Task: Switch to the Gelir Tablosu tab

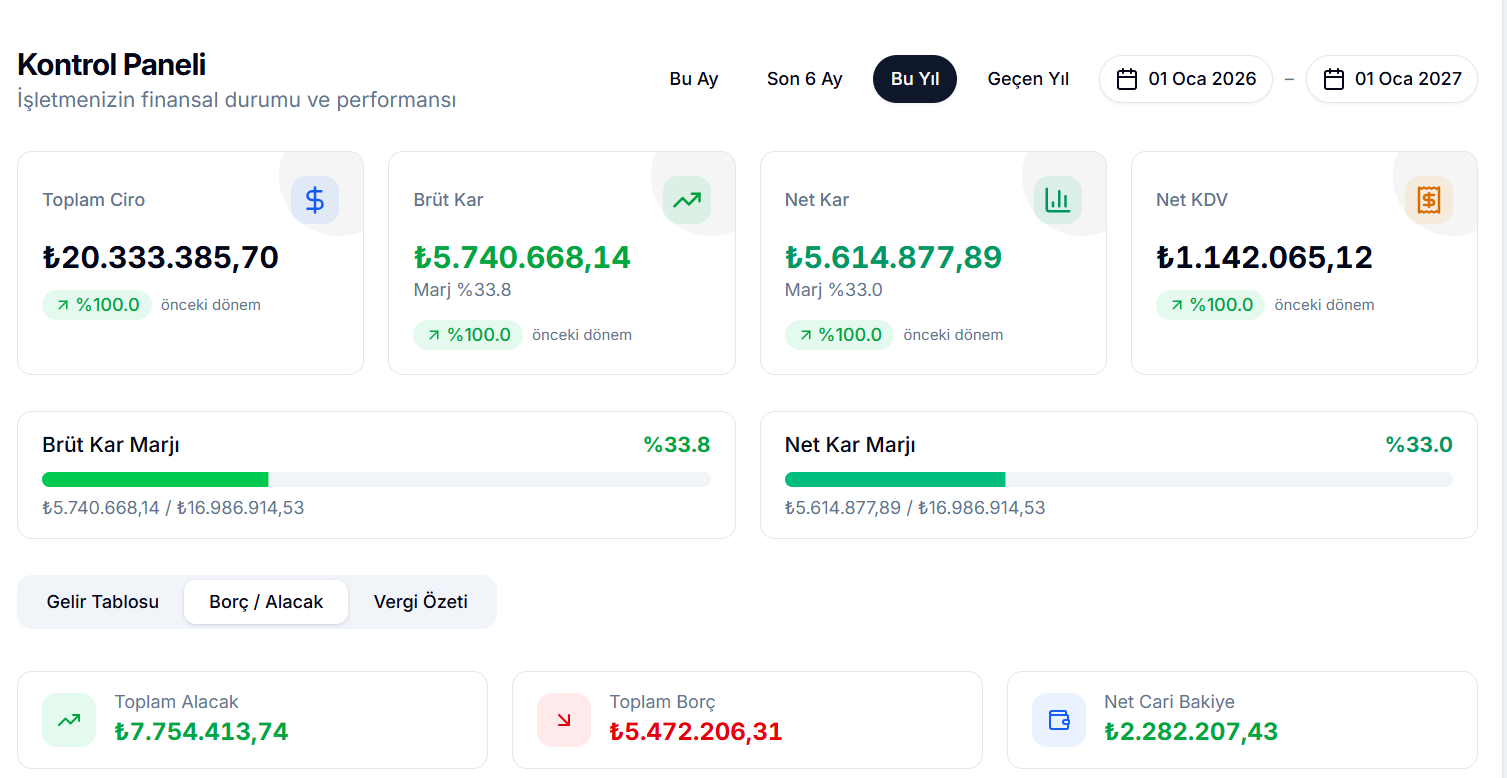Action: coord(101,601)
